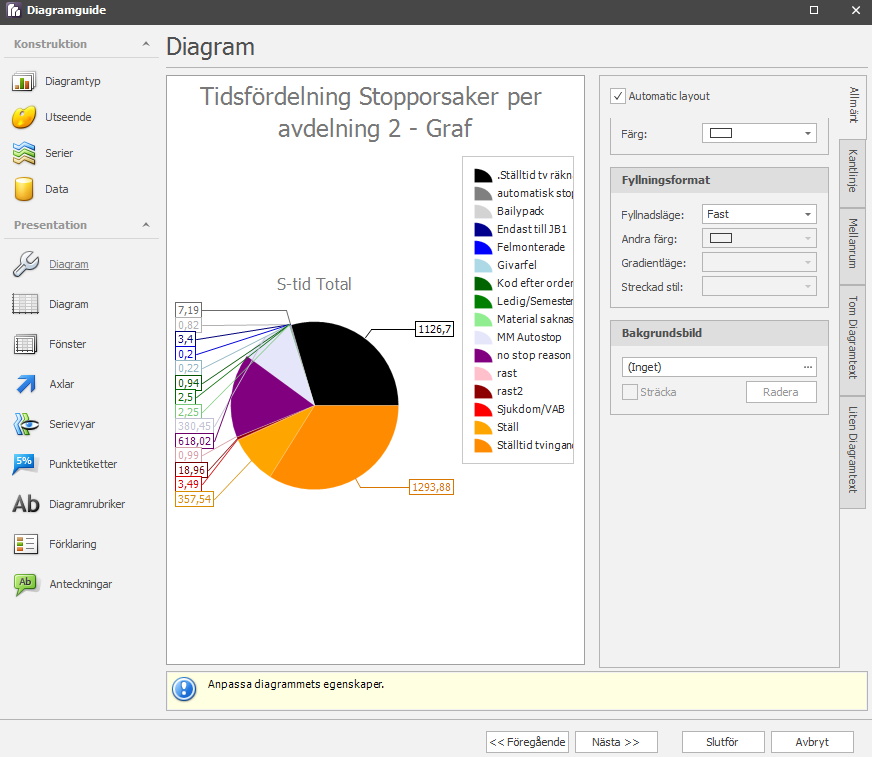The image size is (872, 757).
Task: Collapse the Presentation section
Action: tap(146, 225)
